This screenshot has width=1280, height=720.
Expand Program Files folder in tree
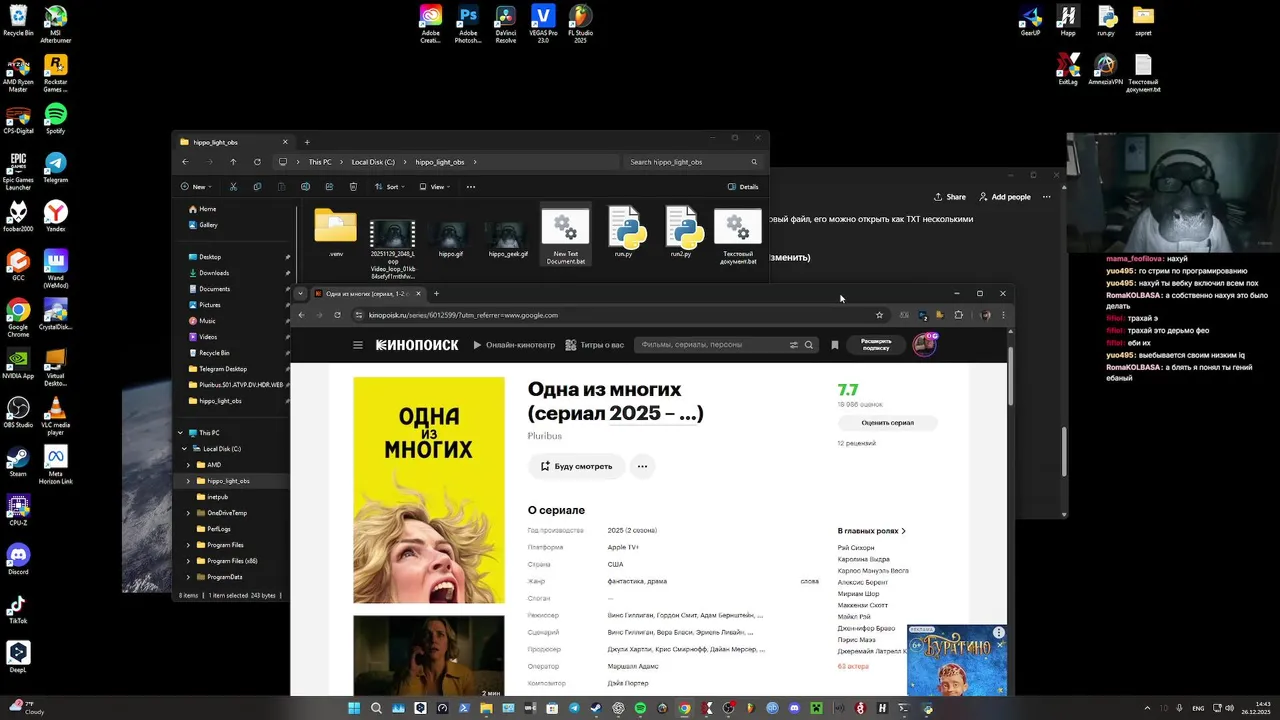point(188,545)
